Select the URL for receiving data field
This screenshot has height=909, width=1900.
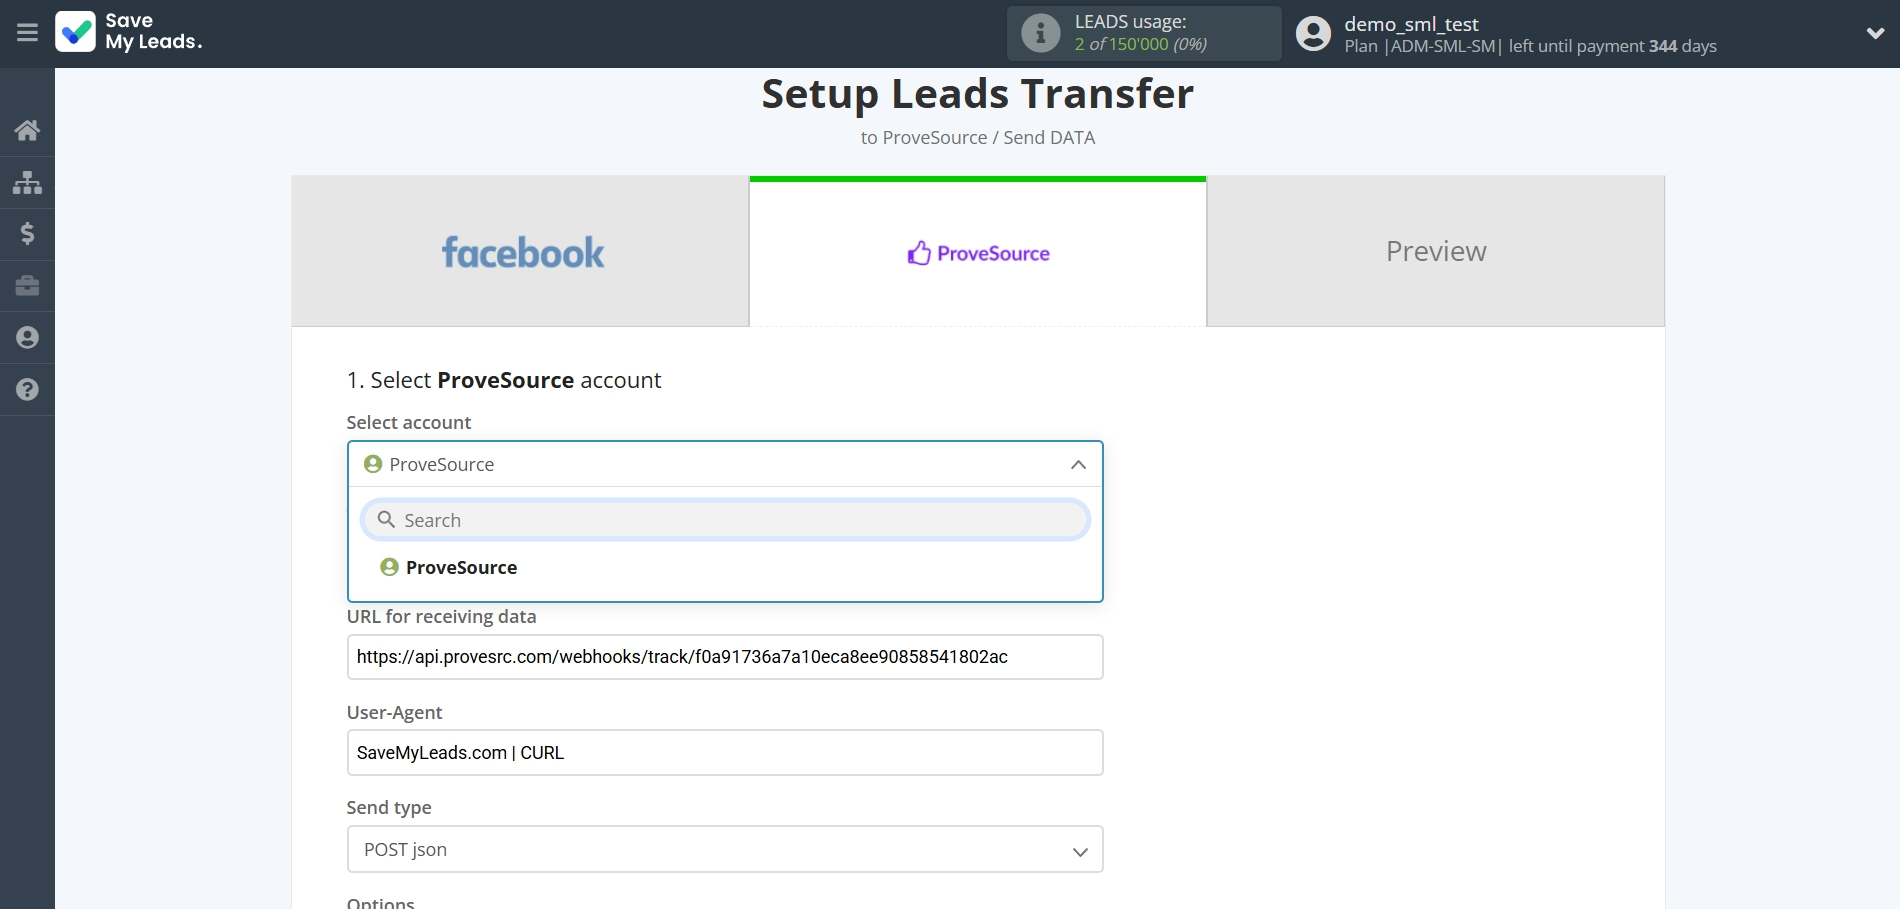coord(725,657)
